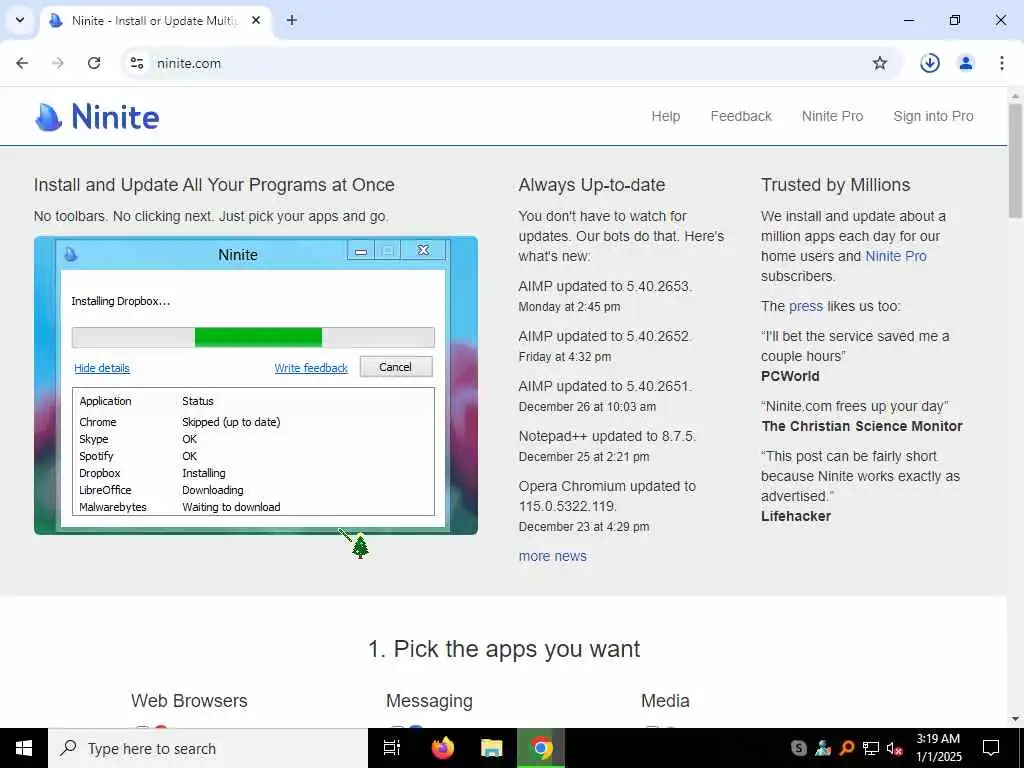Image resolution: width=1024 pixels, height=768 pixels.
Task: Open network status tray icon
Action: (x=871, y=748)
